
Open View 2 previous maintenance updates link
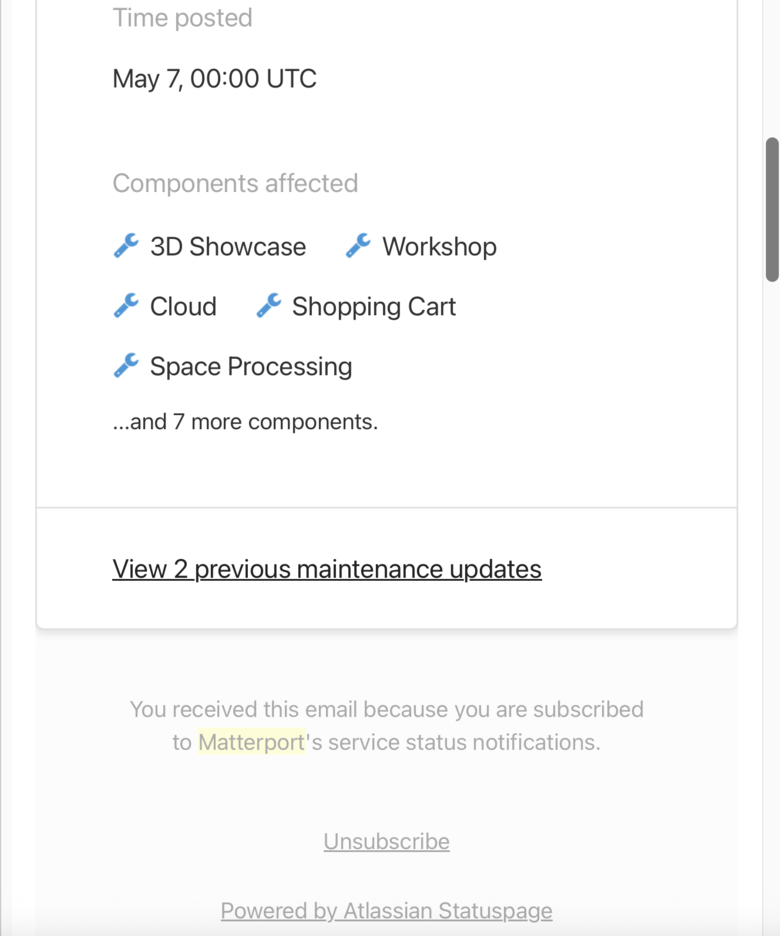pos(327,569)
